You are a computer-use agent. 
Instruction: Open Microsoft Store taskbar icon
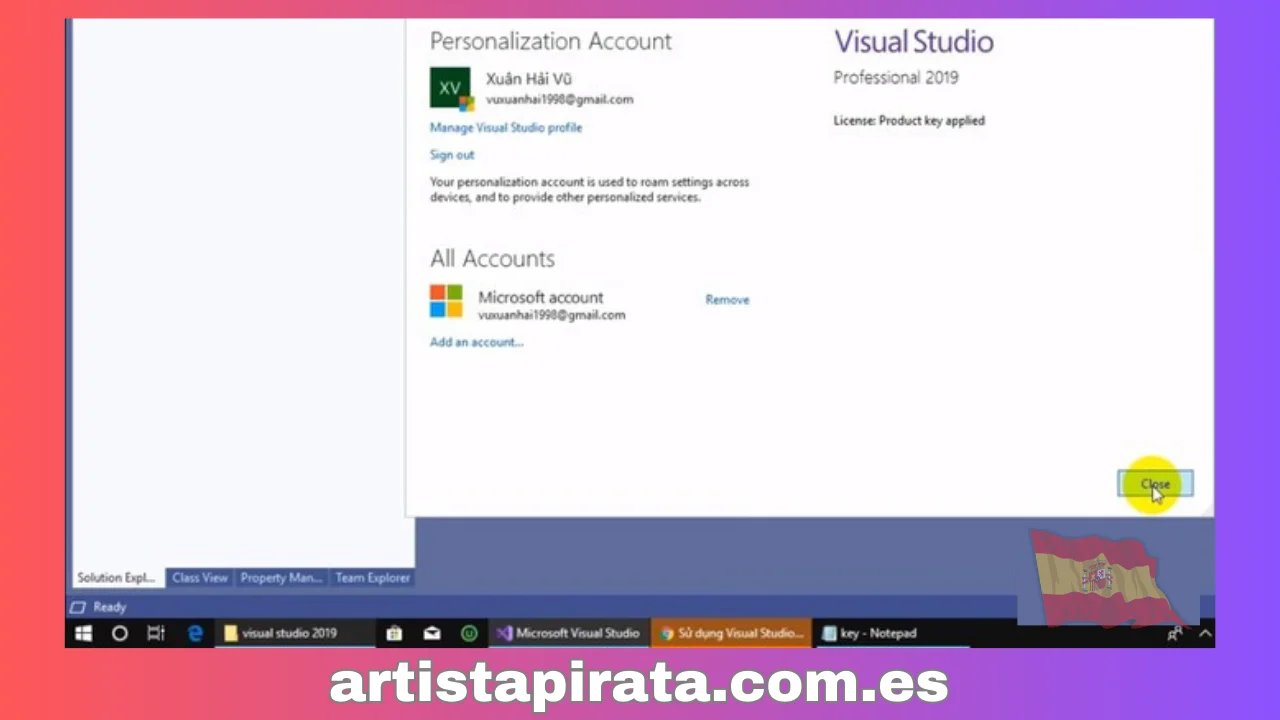coord(394,633)
